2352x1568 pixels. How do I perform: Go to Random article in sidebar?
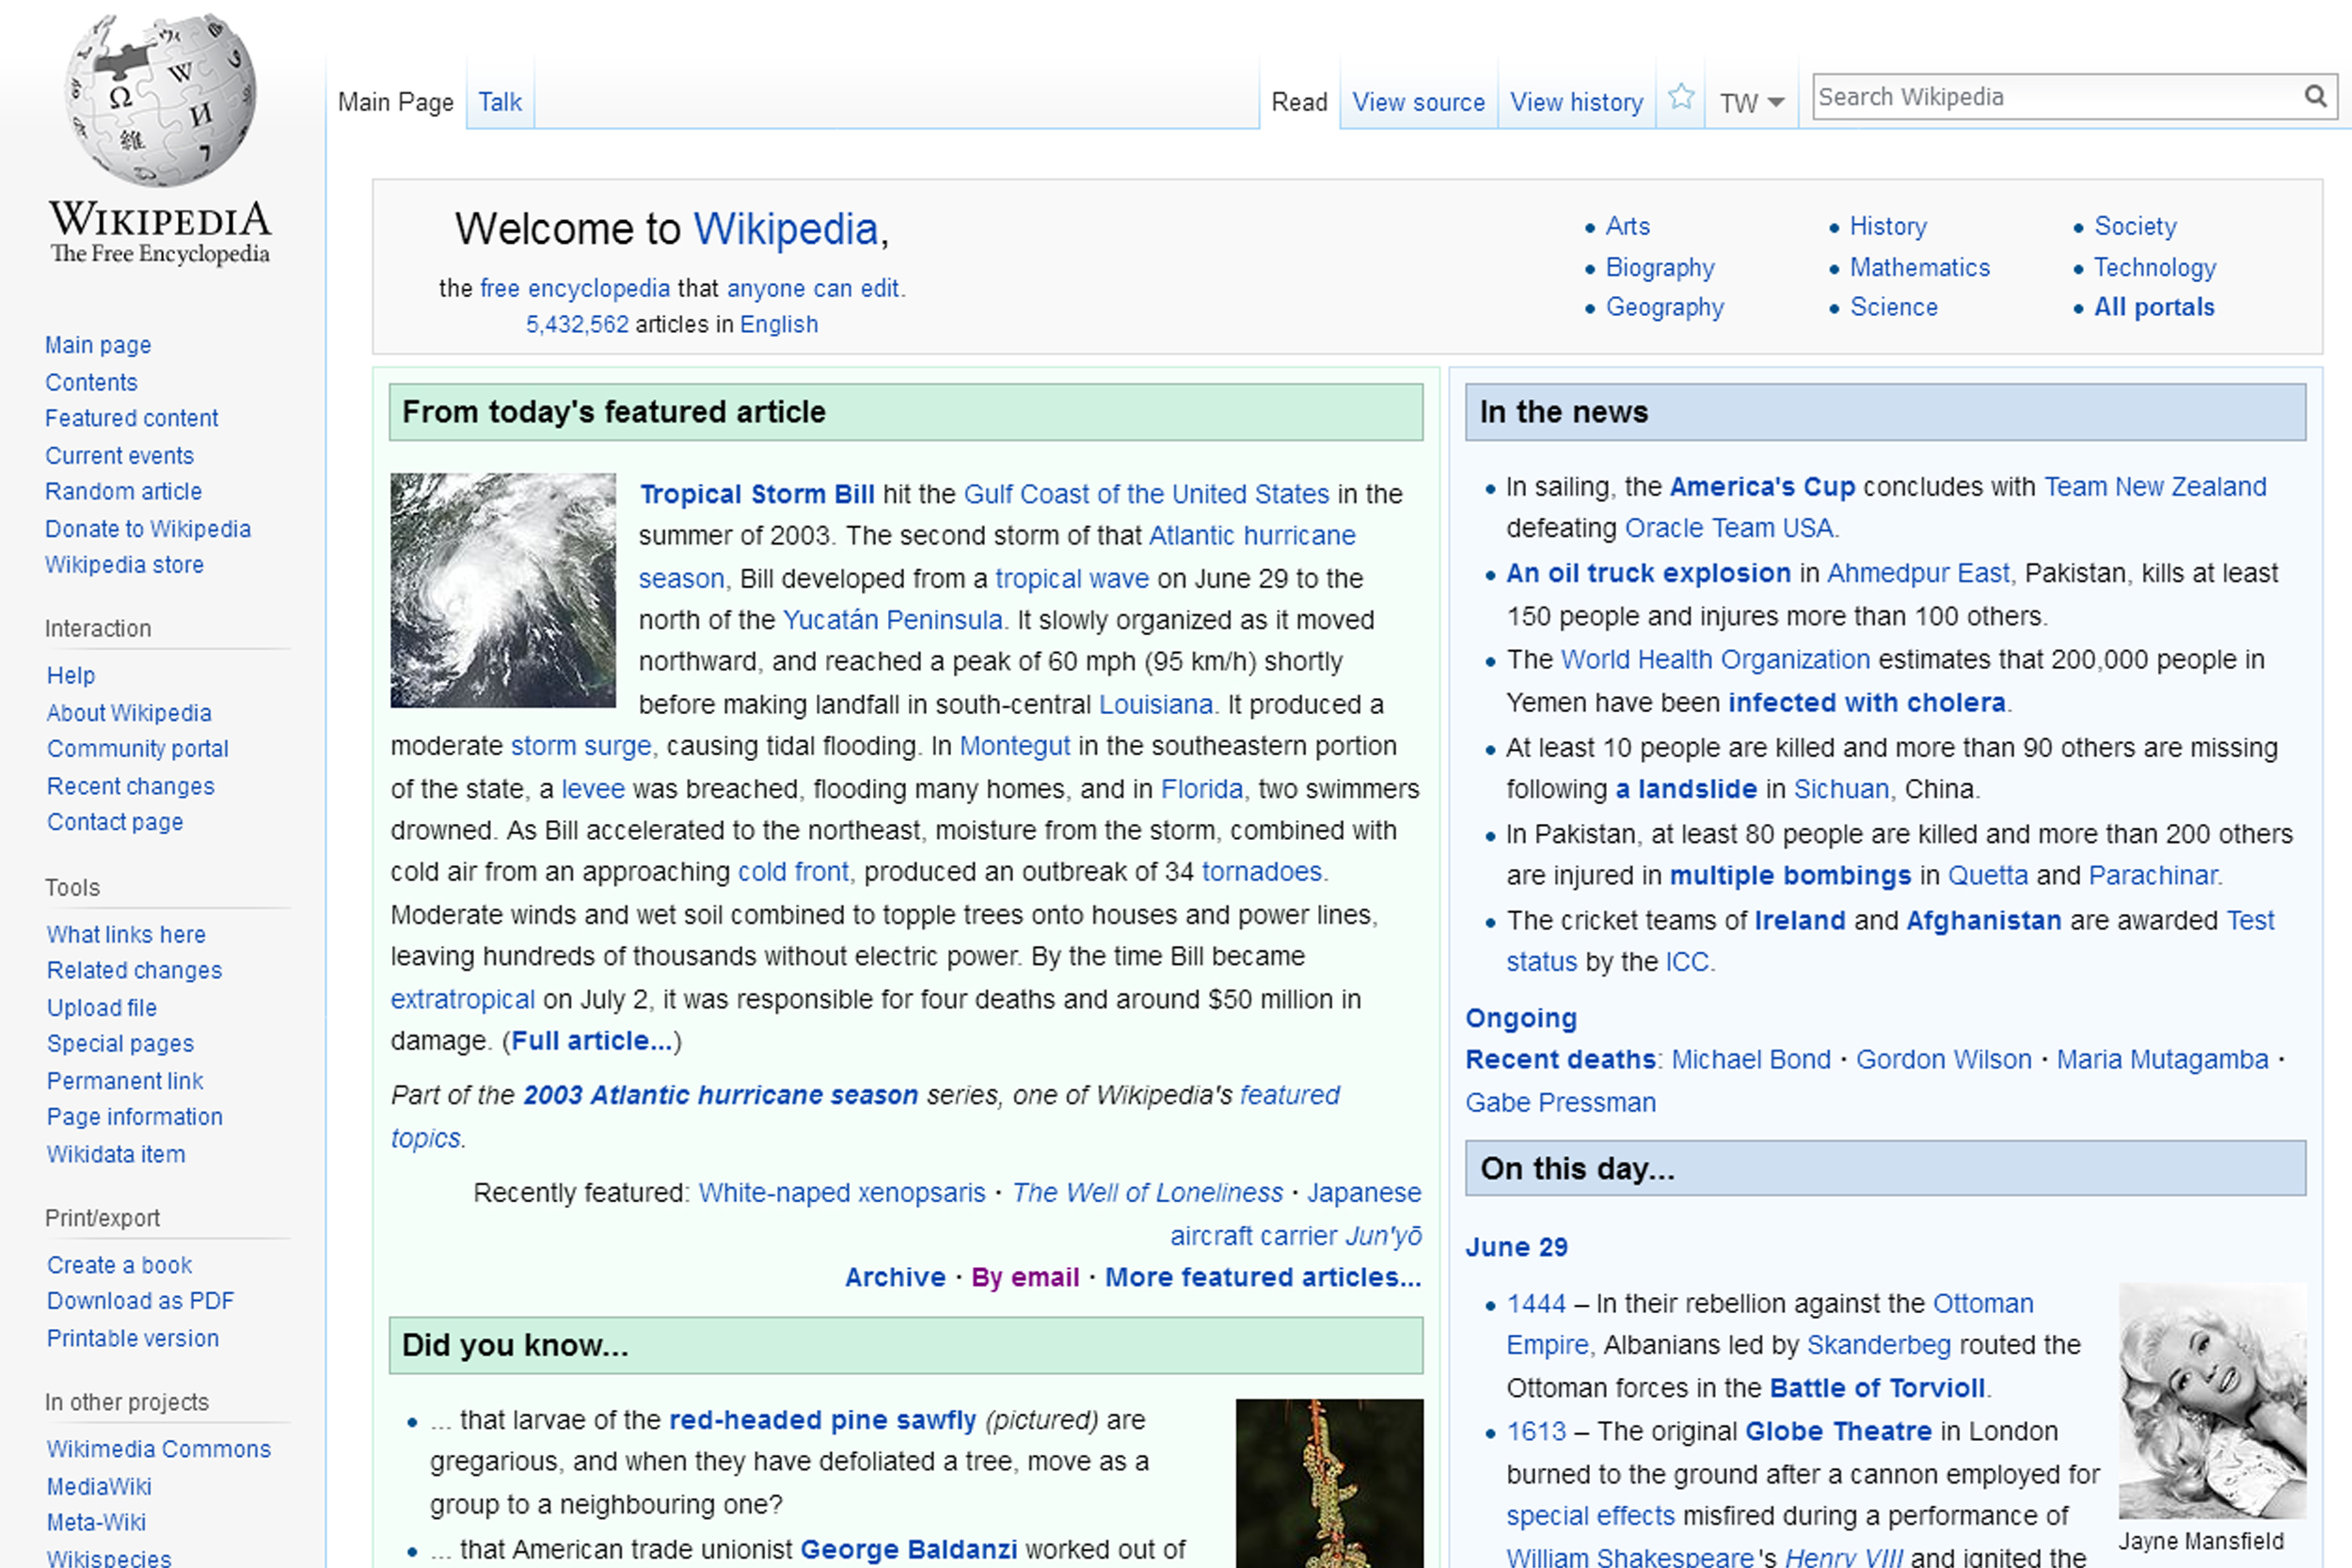click(x=123, y=491)
